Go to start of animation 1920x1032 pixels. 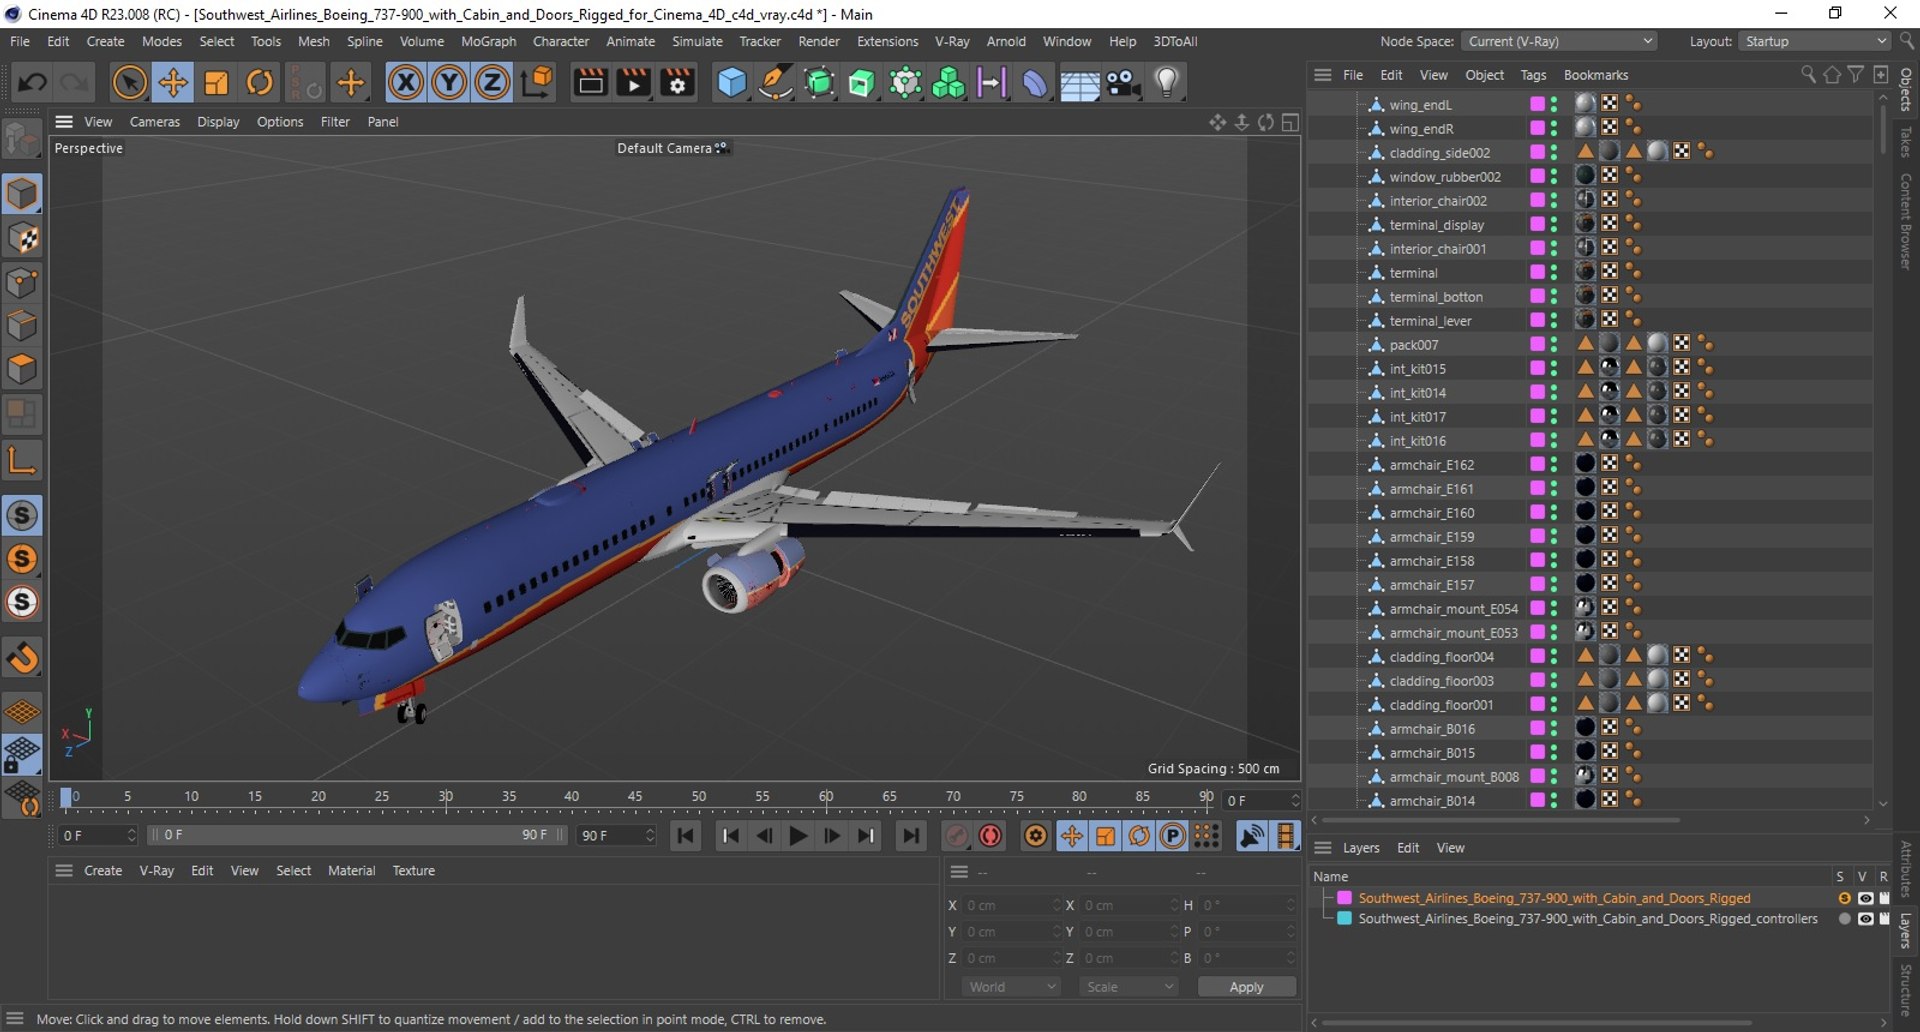[x=686, y=835]
